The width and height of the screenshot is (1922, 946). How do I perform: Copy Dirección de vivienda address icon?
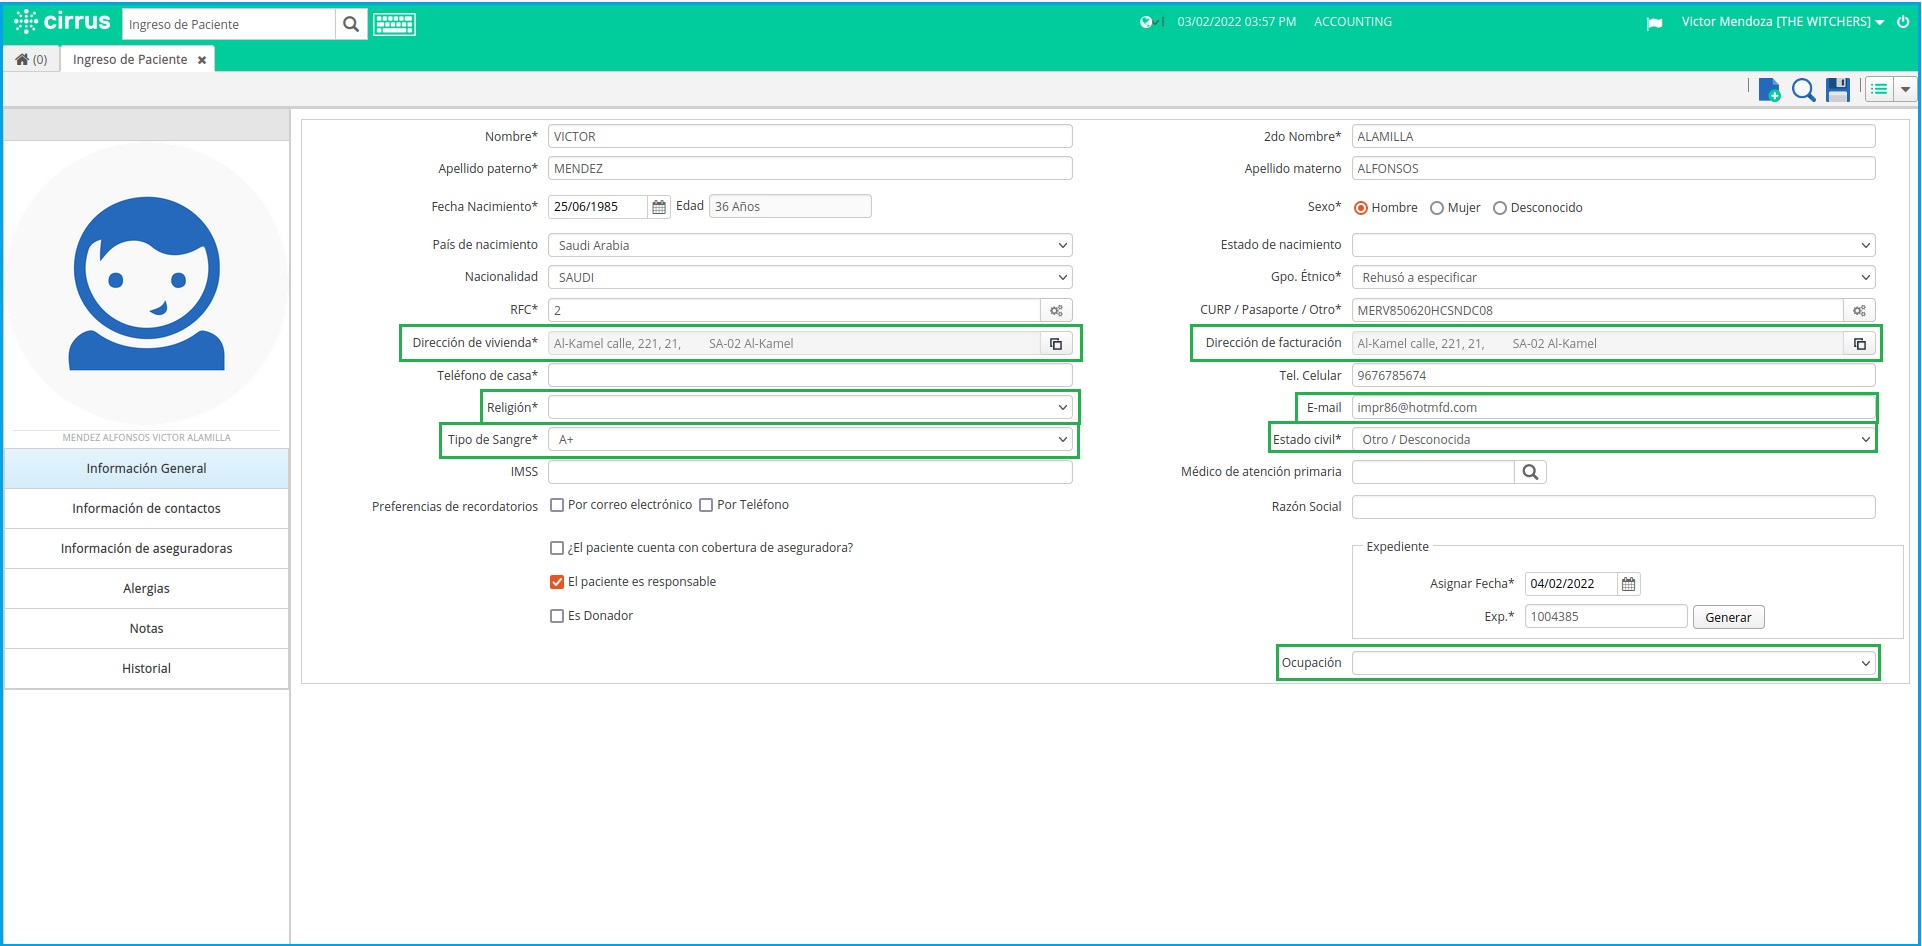[x=1056, y=344]
